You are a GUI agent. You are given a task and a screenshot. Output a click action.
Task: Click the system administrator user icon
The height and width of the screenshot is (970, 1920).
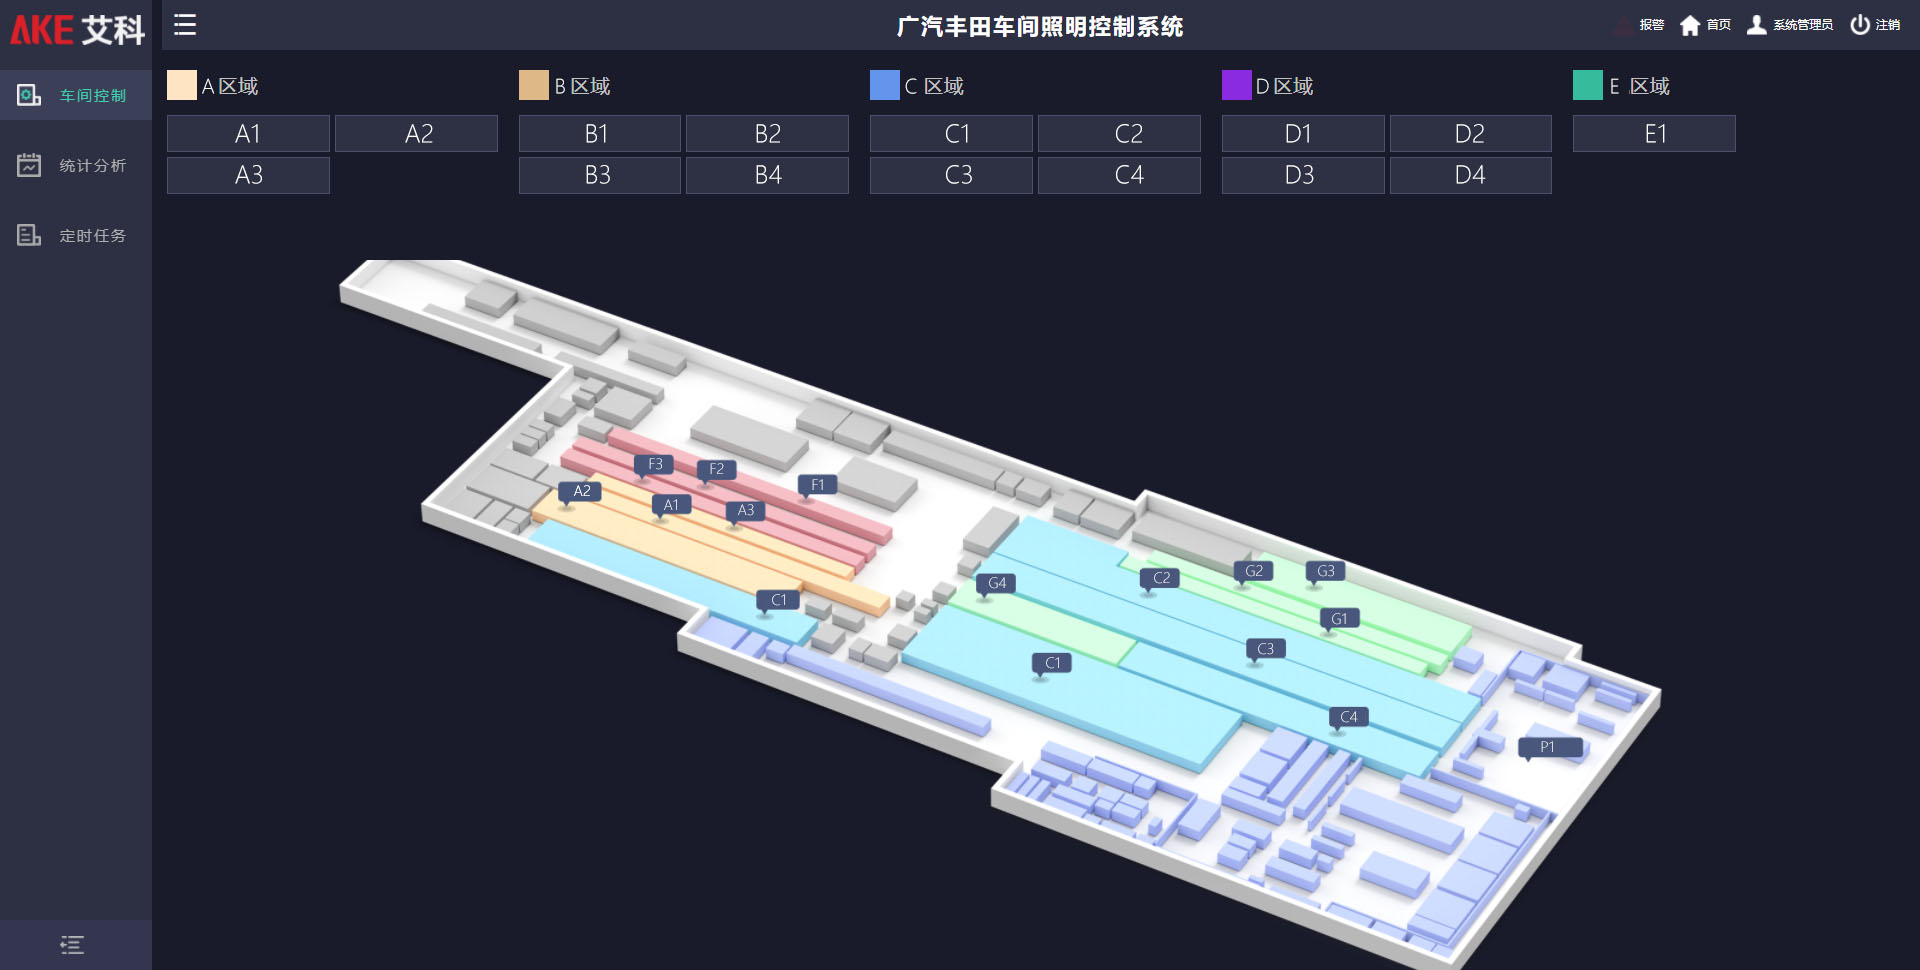click(1756, 25)
